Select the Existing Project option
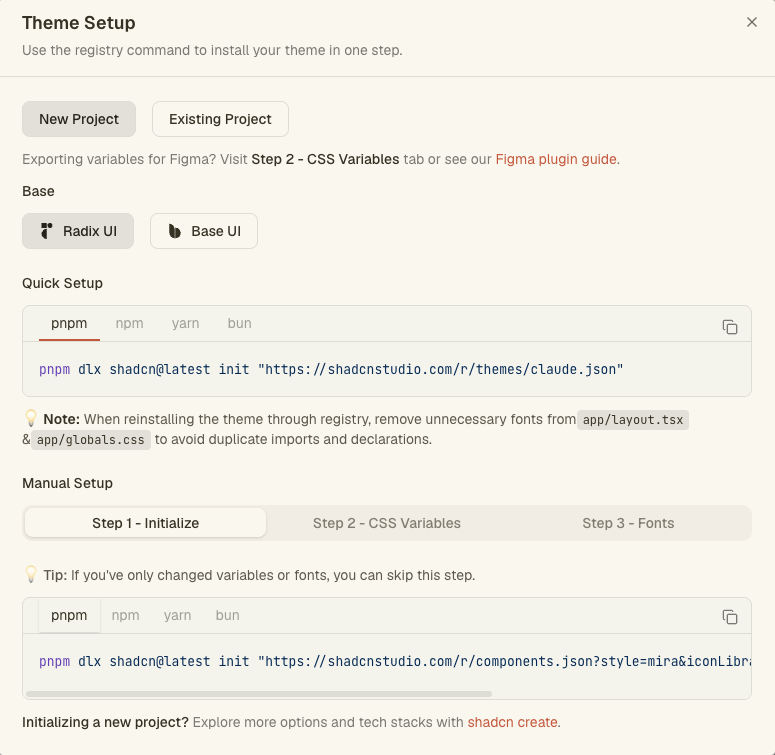 click(x=220, y=119)
